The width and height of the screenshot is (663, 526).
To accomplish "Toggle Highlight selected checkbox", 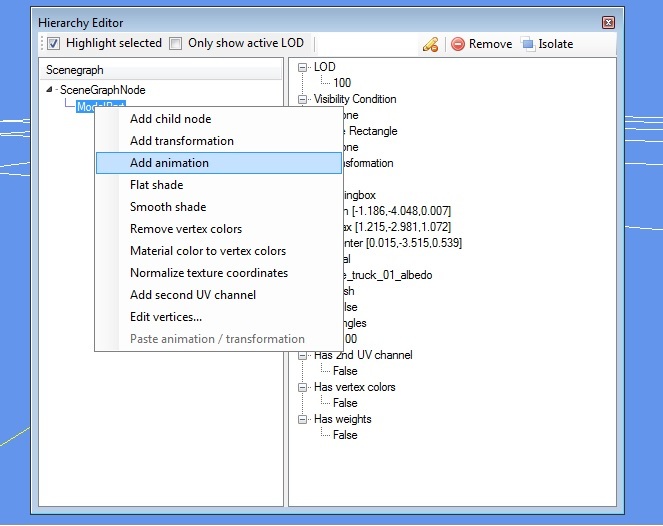I will [x=54, y=43].
